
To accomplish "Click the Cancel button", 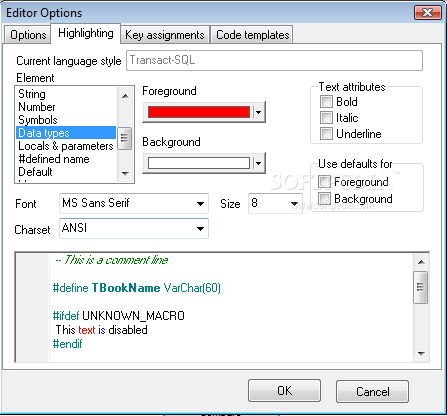I will pyautogui.click(x=372, y=391).
